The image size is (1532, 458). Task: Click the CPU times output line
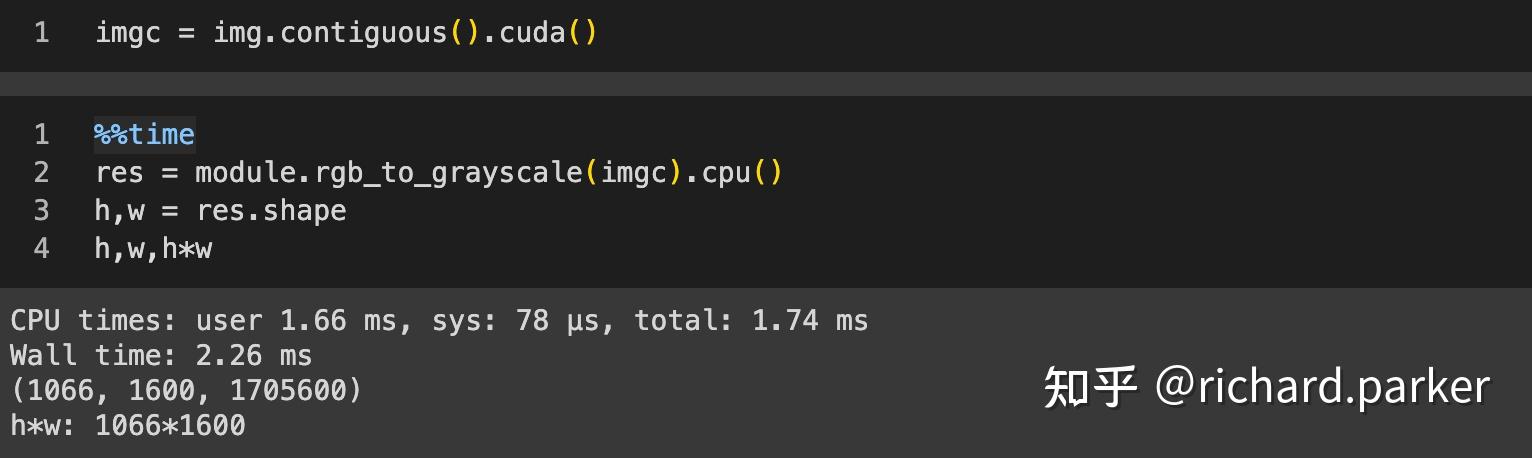pos(439,320)
